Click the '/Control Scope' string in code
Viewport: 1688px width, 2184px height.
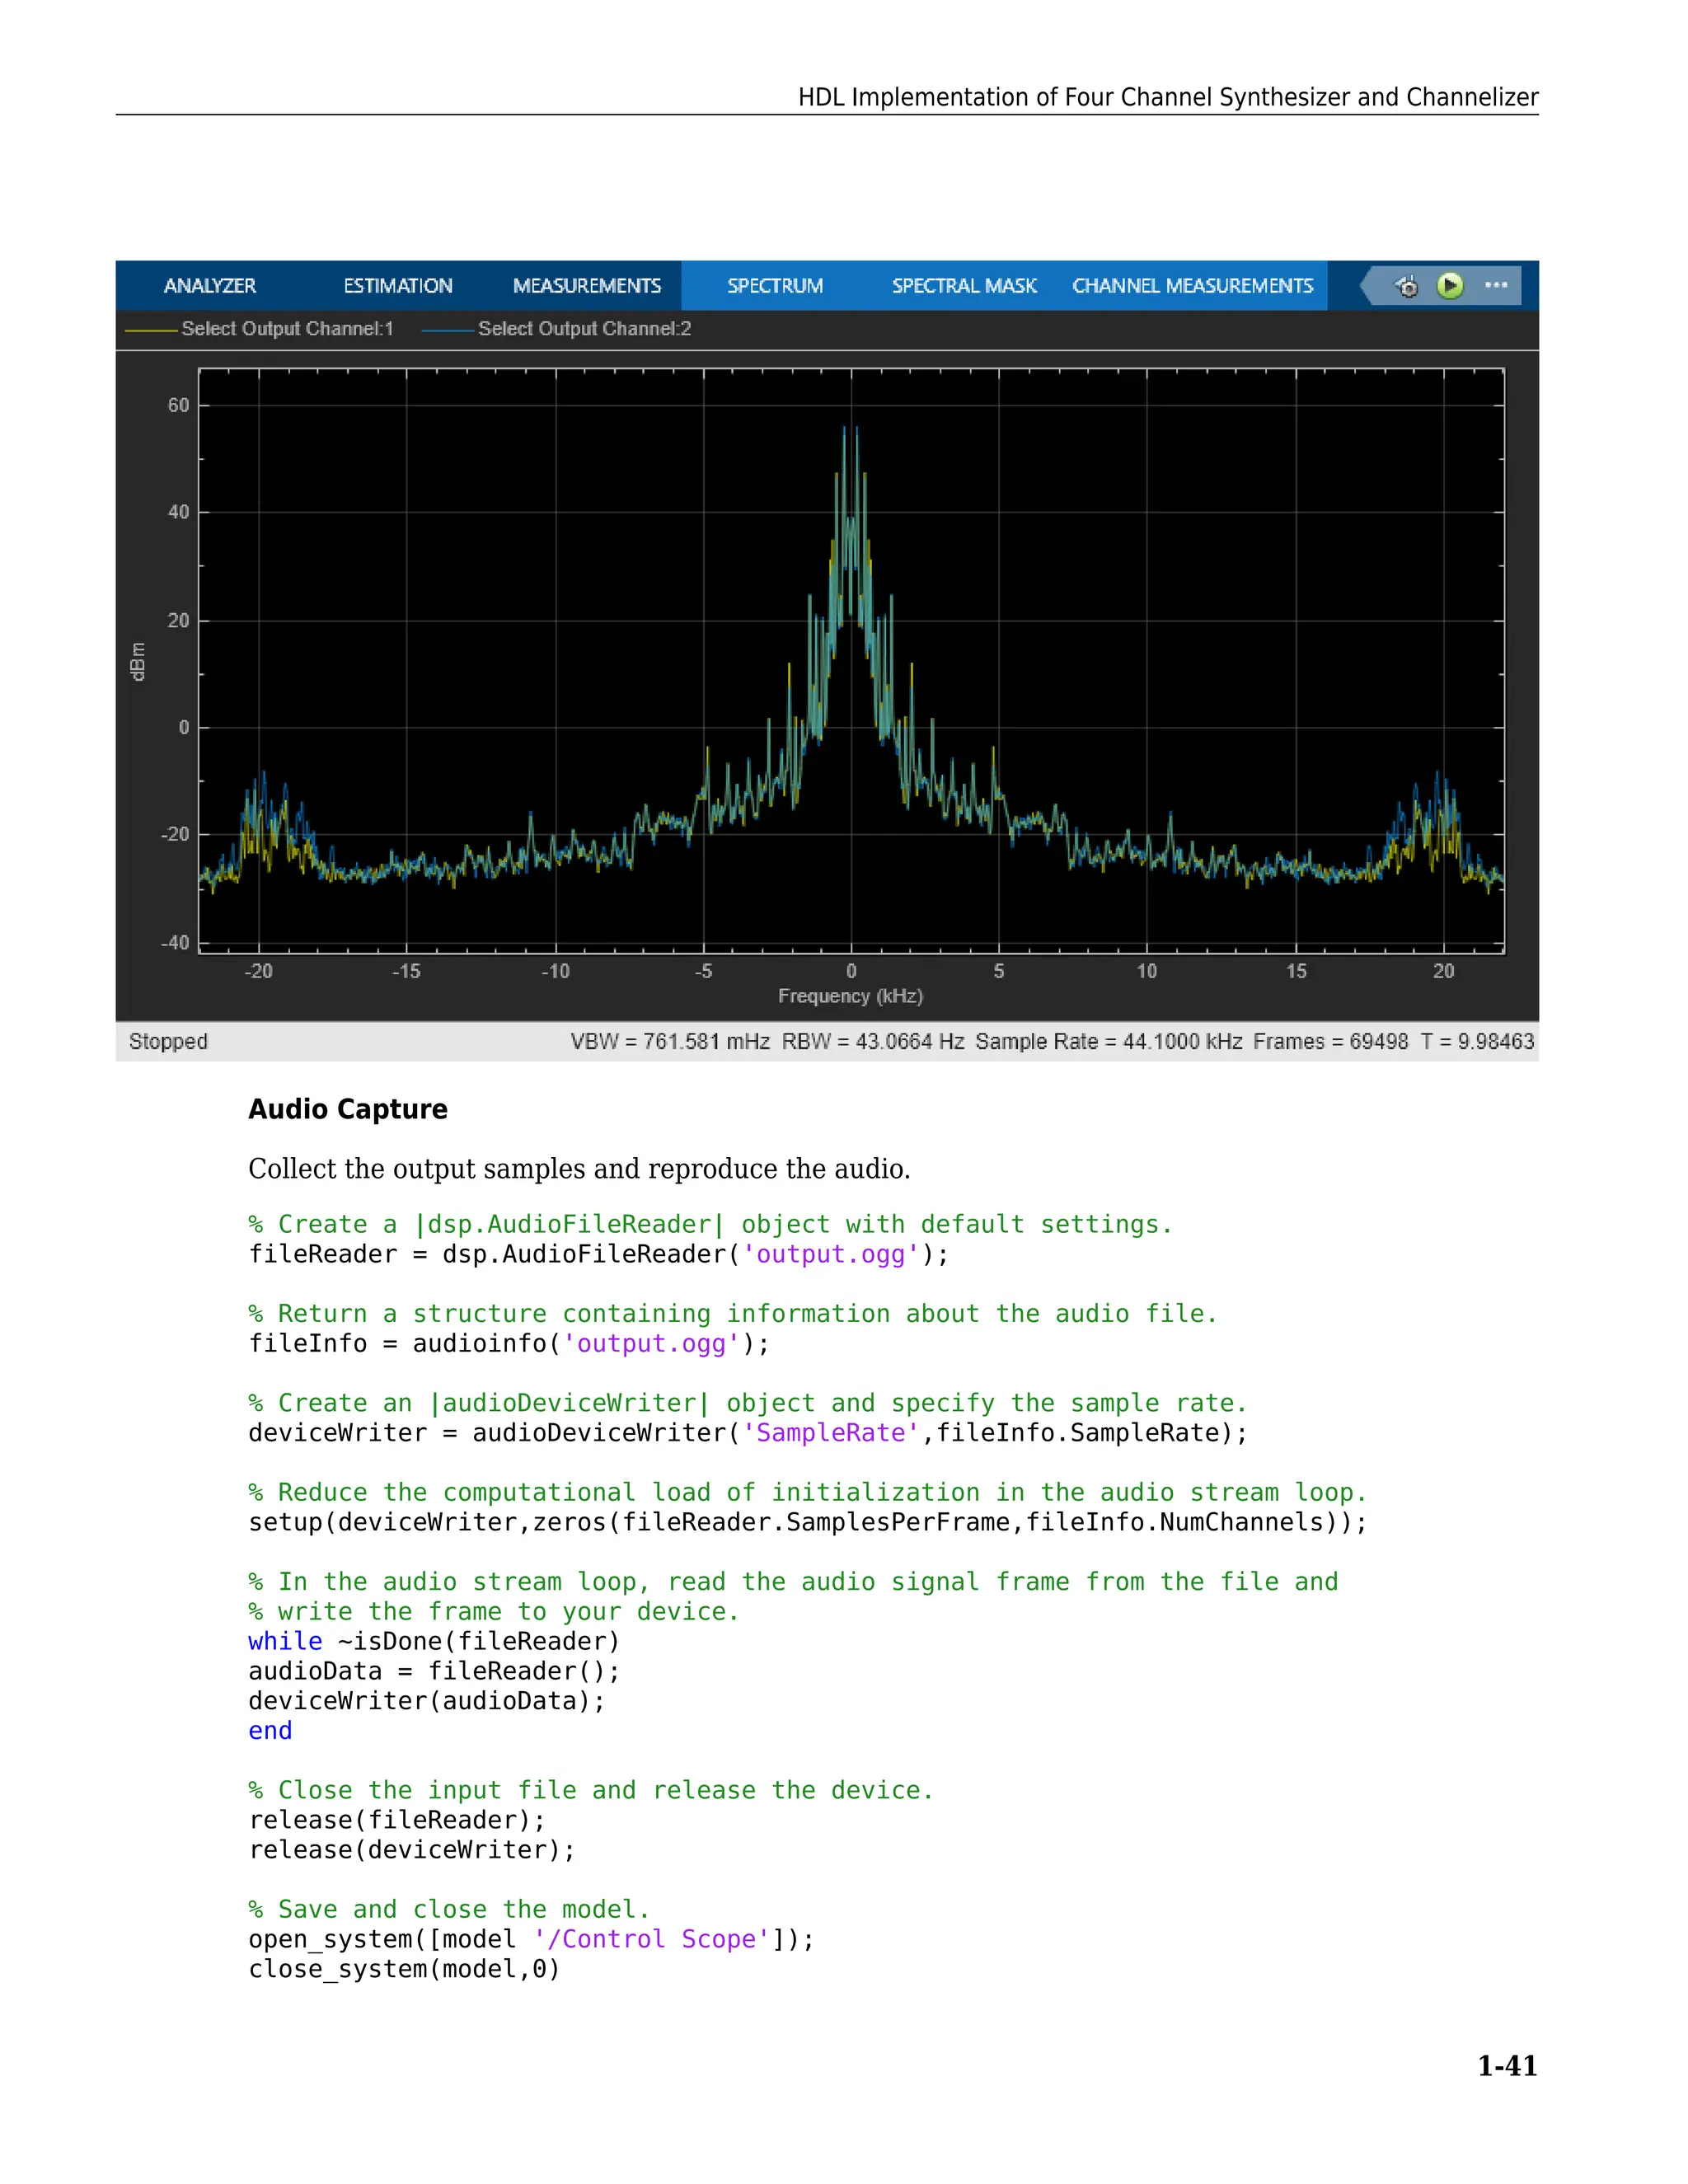652,1939
